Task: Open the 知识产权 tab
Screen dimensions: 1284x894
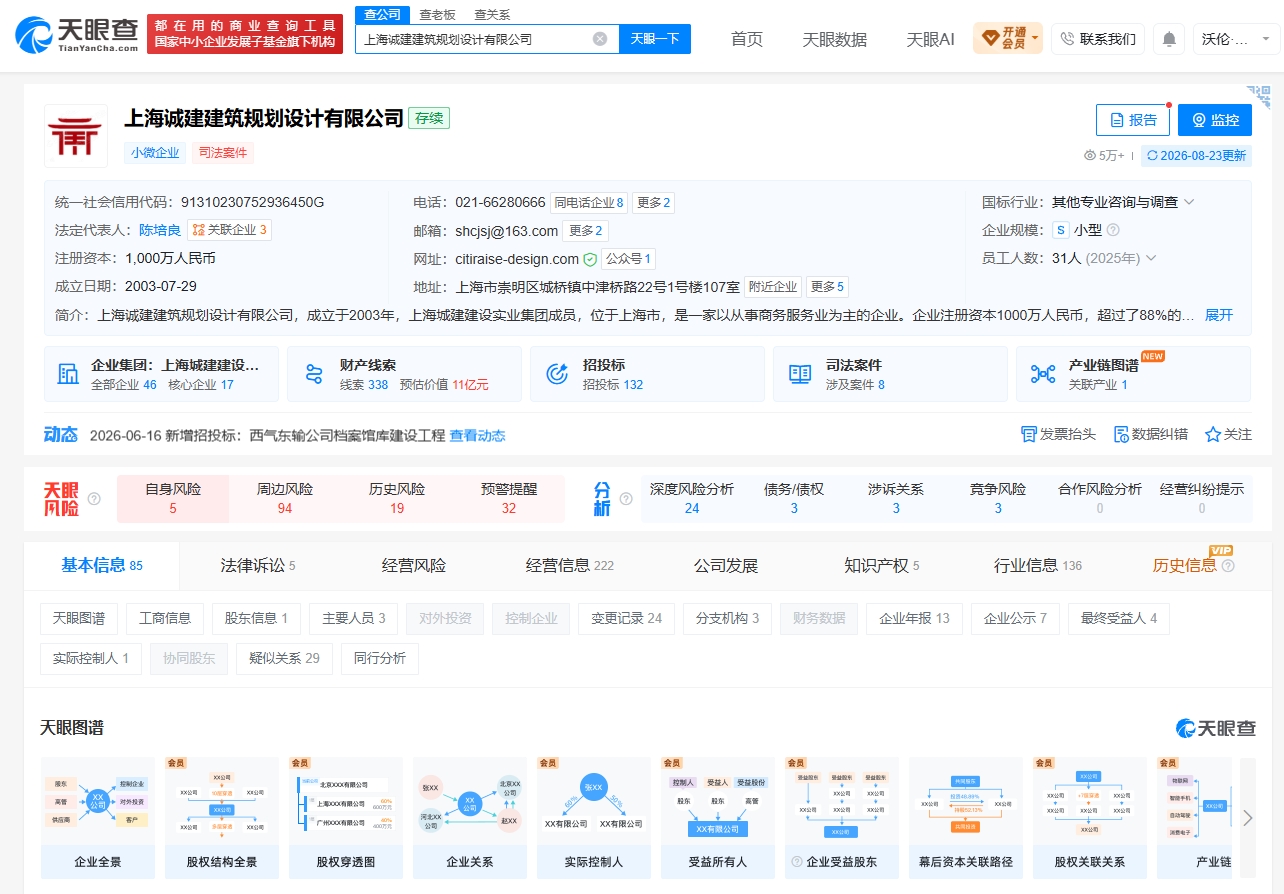Action: tap(882, 566)
